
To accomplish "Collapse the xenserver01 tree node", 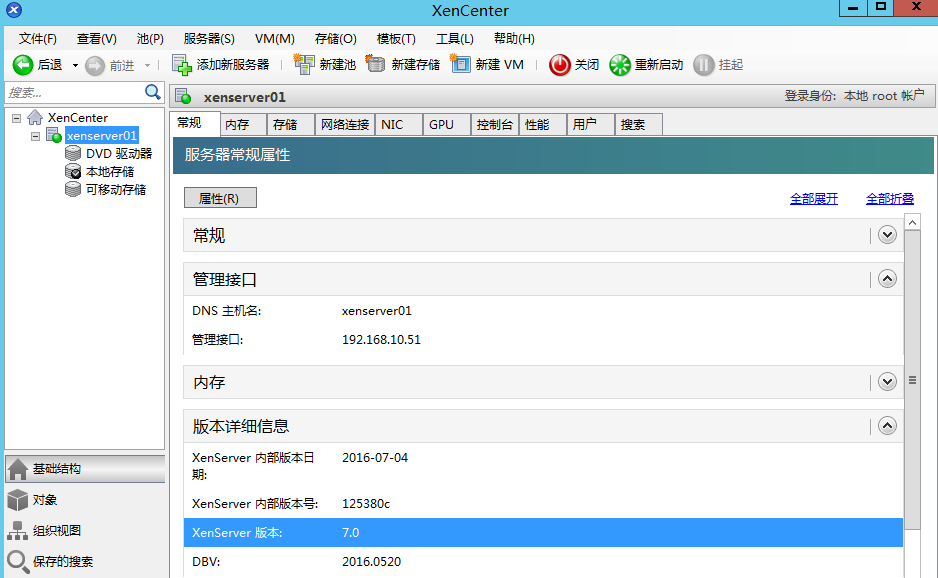I will click(x=35, y=136).
